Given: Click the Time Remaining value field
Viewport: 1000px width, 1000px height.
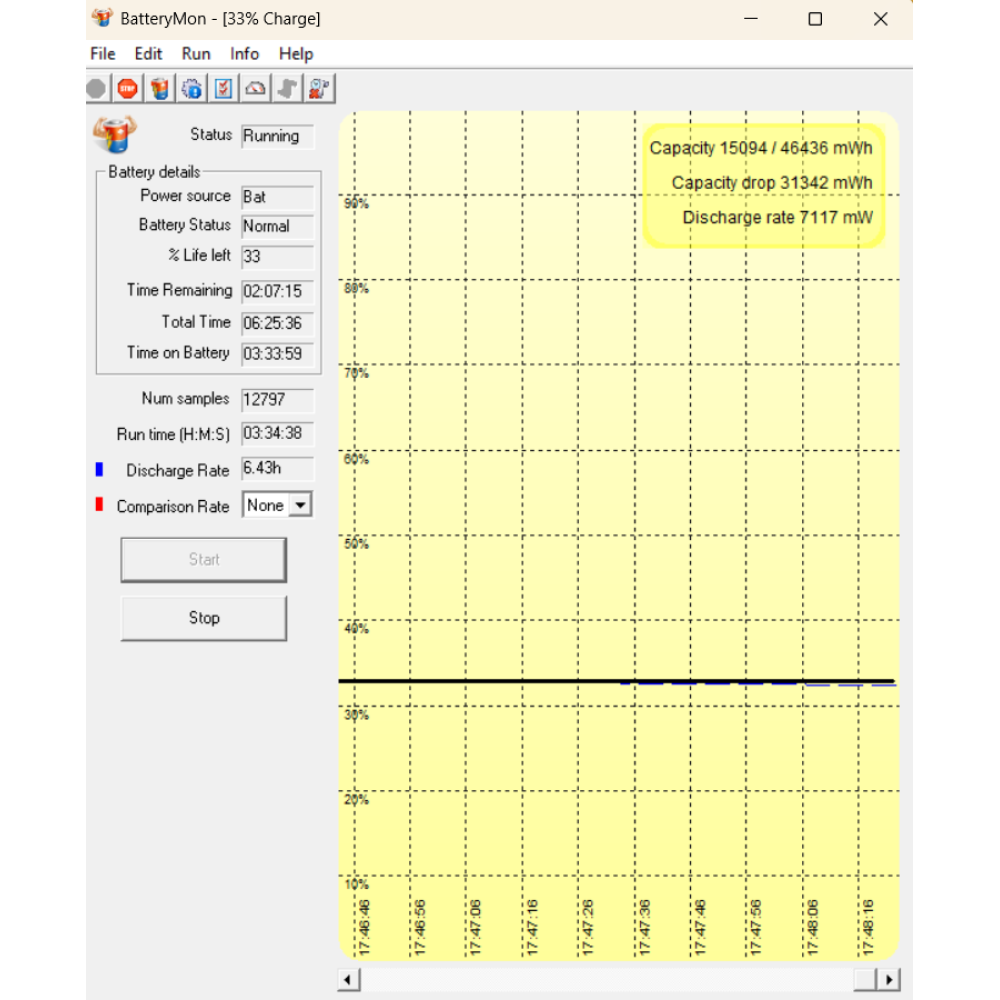Looking at the screenshot, I should pyautogui.click(x=277, y=292).
